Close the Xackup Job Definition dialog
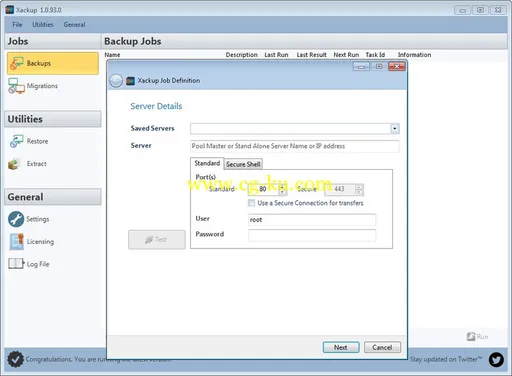The width and height of the screenshot is (512, 376). pos(397,67)
